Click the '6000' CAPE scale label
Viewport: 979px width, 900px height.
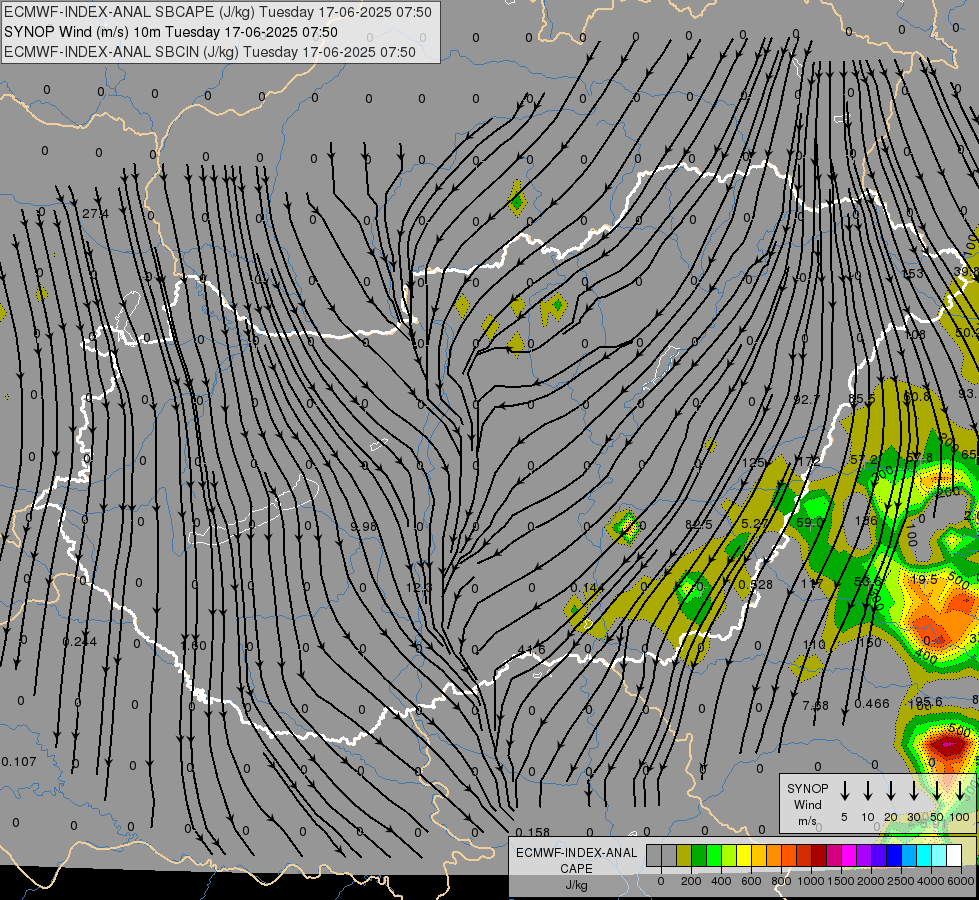point(960,881)
